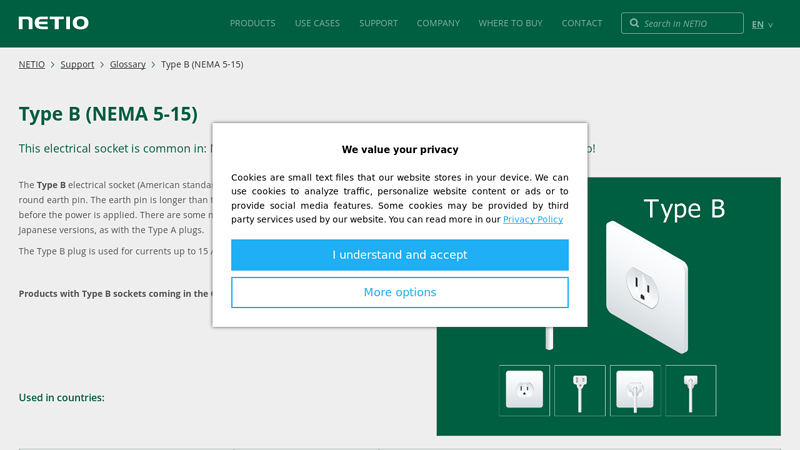Viewport: 800px width, 450px height.
Task: Click the large Type B socket illustration
Action: pyautogui.click(x=647, y=285)
